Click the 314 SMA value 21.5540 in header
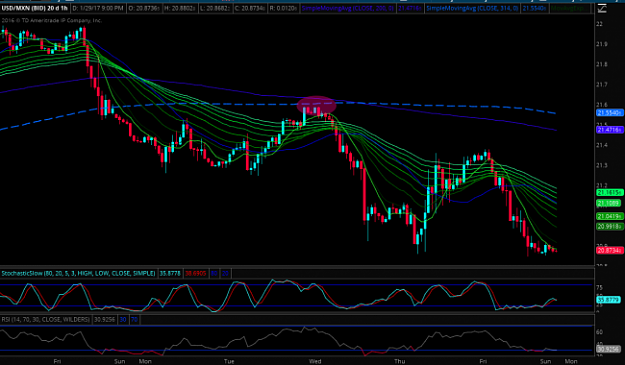The image size is (625, 365). tap(535, 8)
